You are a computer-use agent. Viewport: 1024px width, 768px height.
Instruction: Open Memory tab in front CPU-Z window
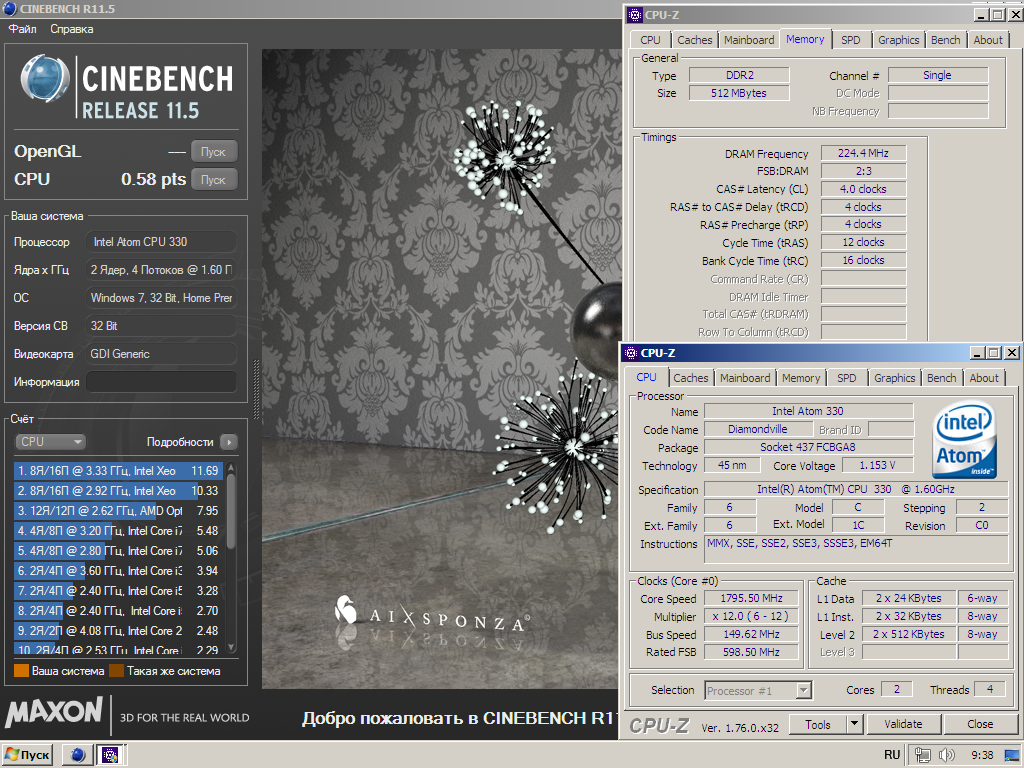[801, 378]
